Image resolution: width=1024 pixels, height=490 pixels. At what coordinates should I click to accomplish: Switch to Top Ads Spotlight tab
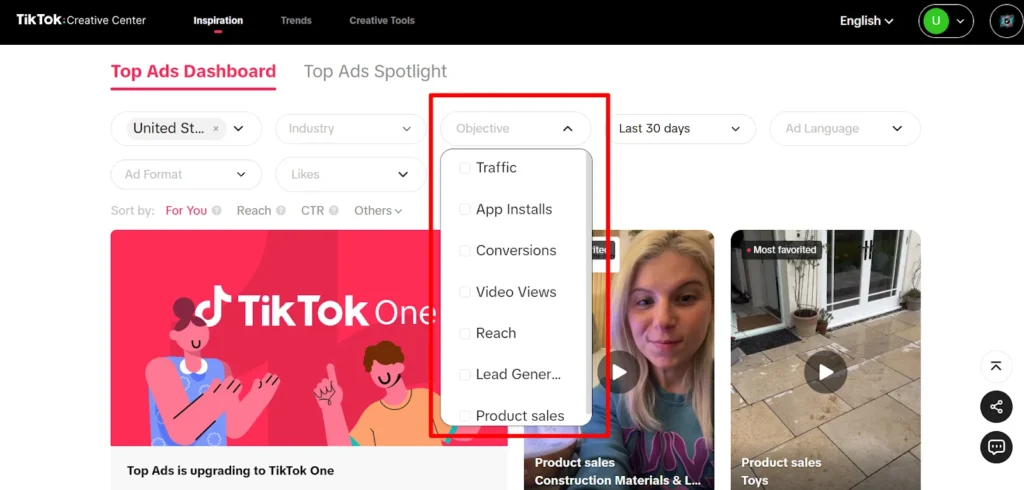pyautogui.click(x=375, y=72)
